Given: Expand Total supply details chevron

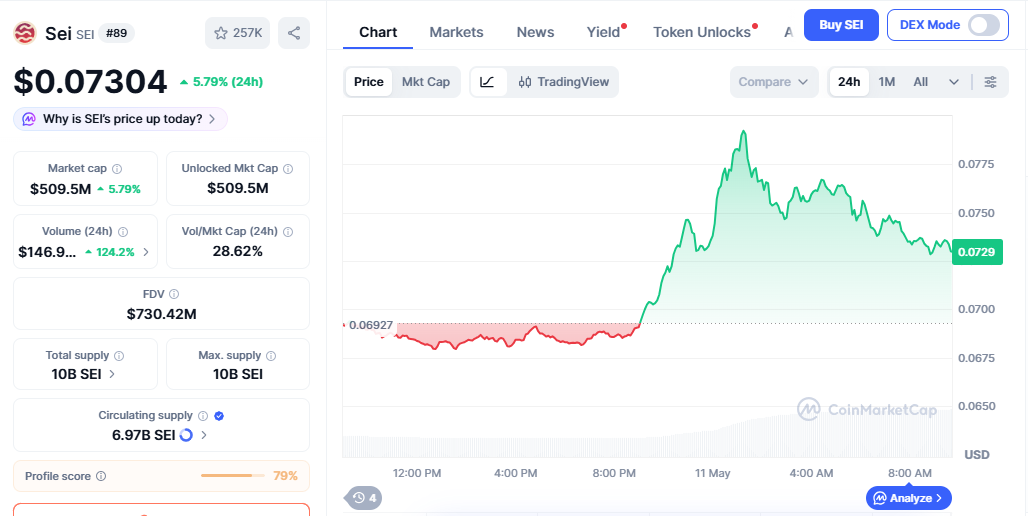Looking at the screenshot, I should point(112,374).
